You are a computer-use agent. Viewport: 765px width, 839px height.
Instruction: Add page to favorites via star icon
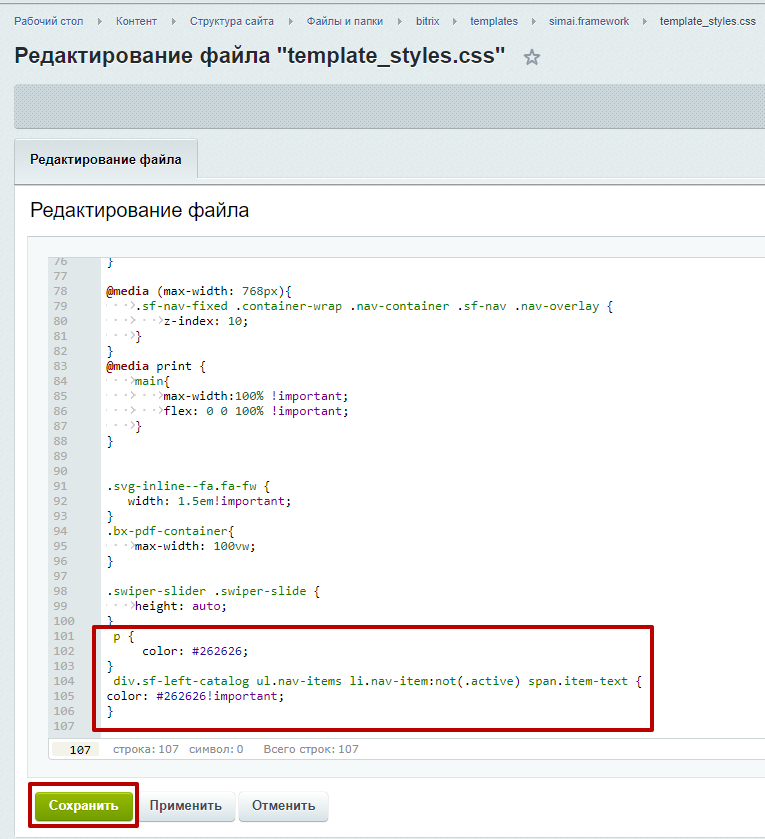click(532, 58)
